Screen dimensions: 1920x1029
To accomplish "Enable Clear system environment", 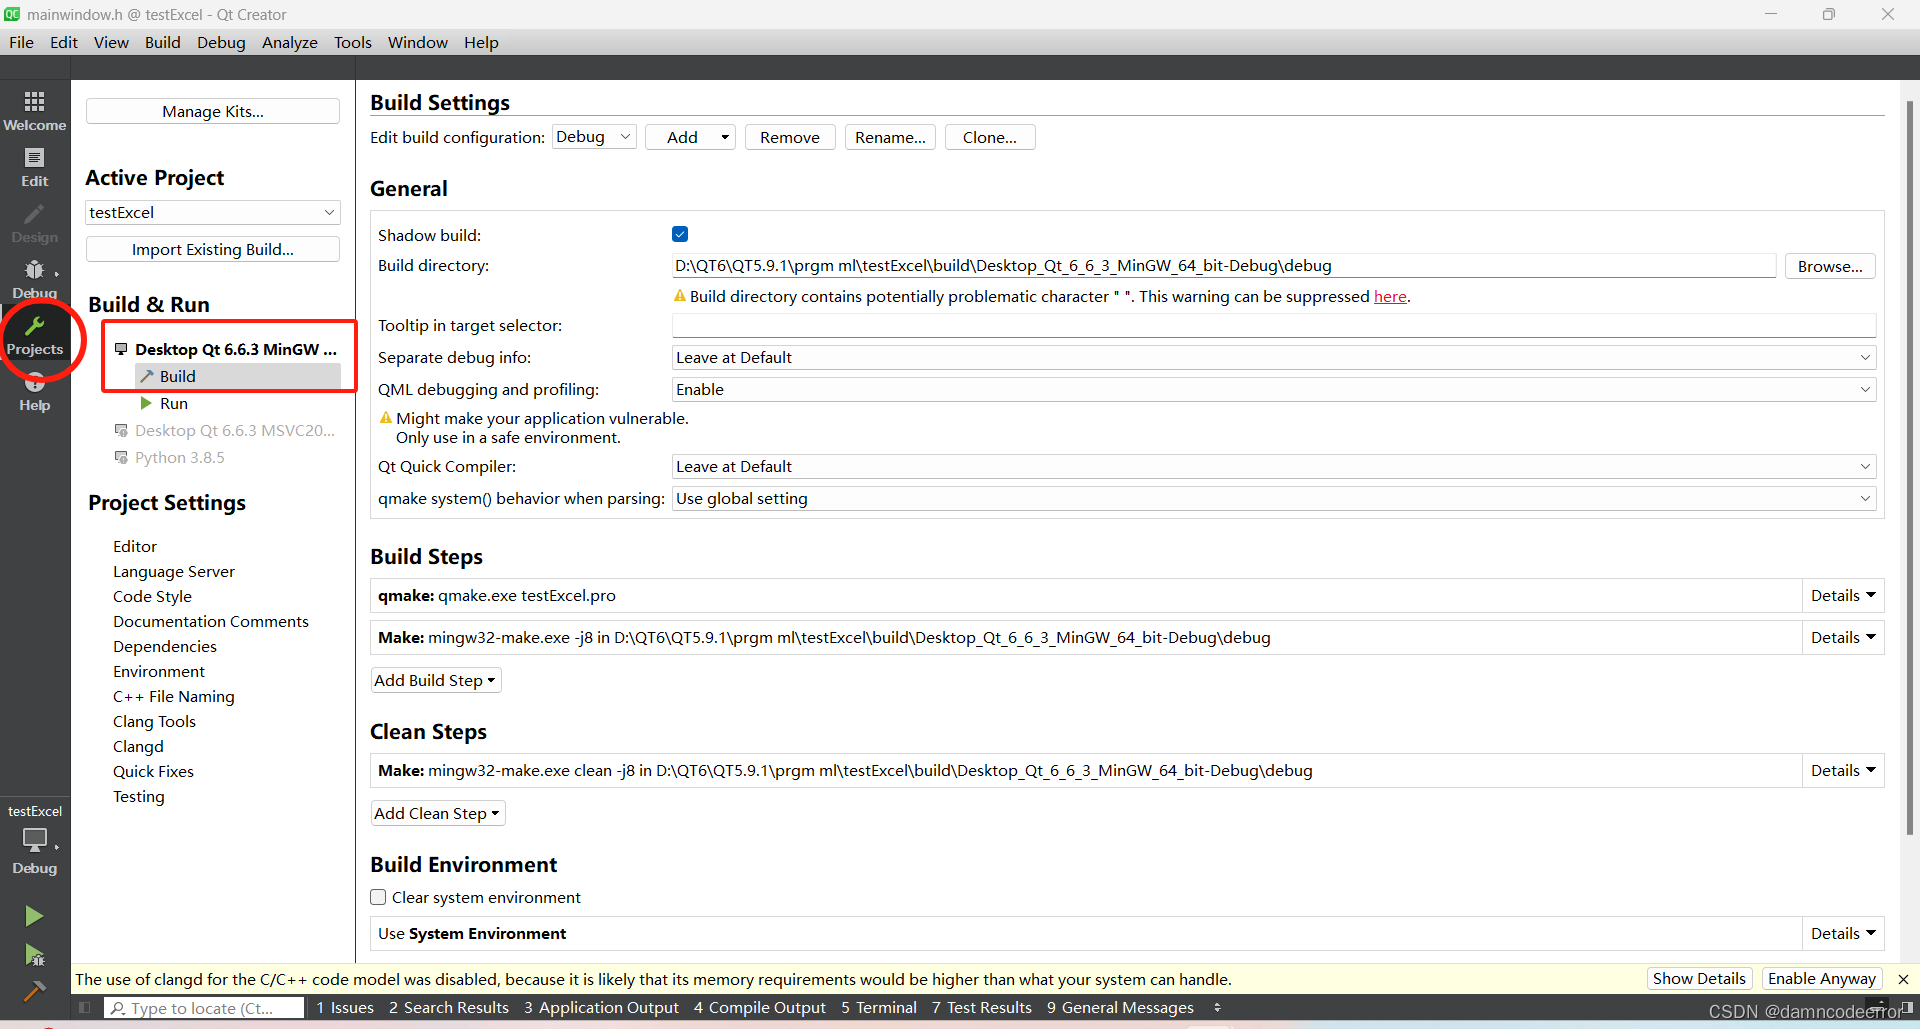I will pos(378,897).
